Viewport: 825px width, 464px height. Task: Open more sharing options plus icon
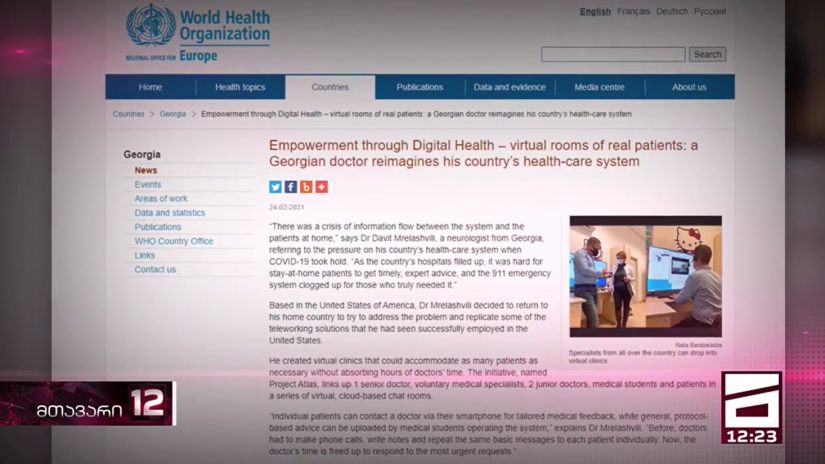pos(321,187)
